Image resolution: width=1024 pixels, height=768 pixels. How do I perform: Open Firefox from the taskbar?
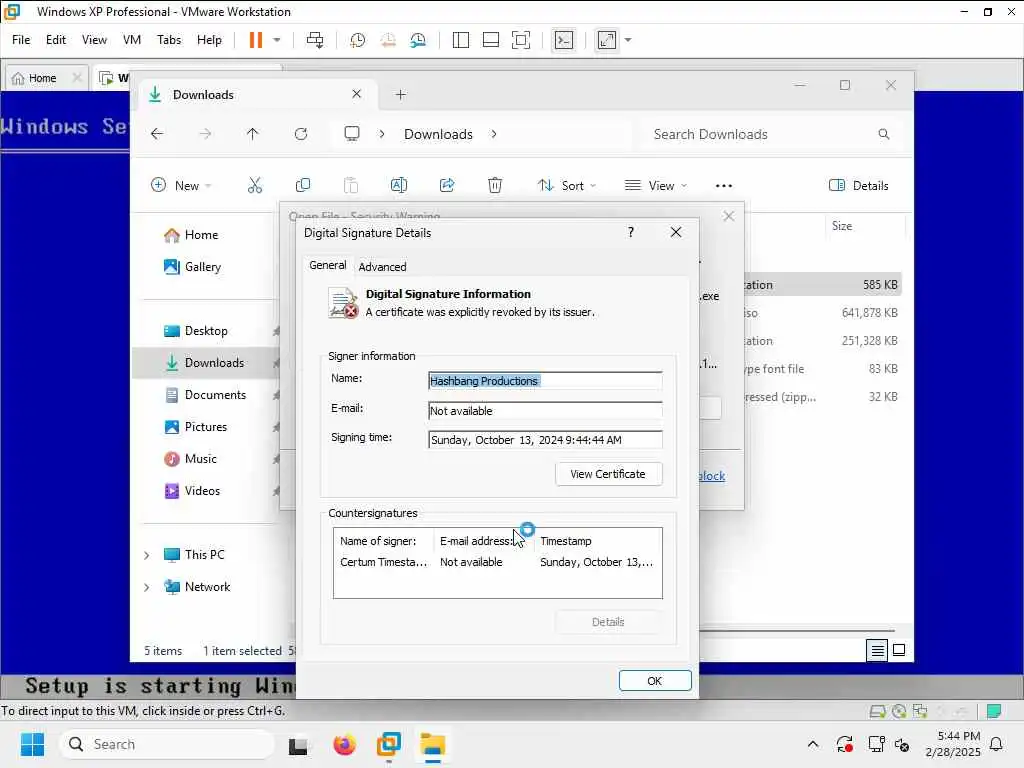344,744
